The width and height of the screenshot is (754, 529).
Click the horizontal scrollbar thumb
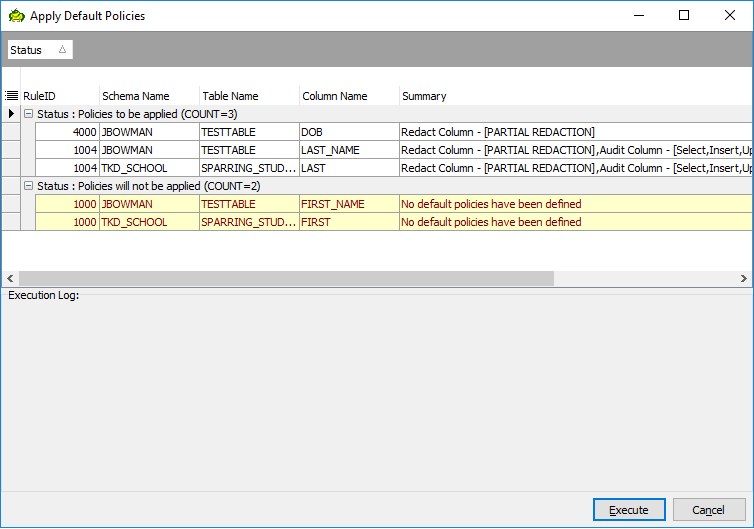(286, 278)
